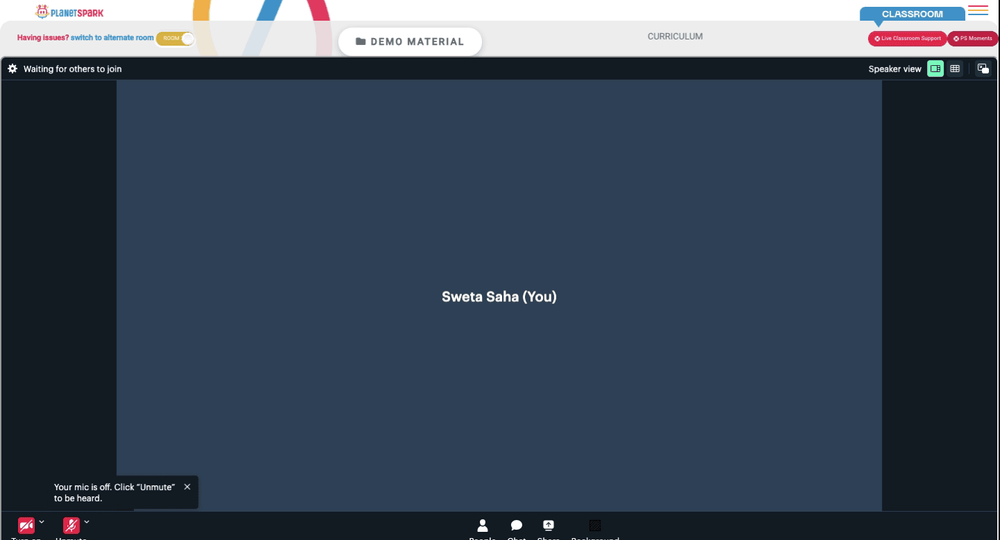Select the CLASSROOM tab
Screen dimensions: 1000x540
(x=912, y=14)
